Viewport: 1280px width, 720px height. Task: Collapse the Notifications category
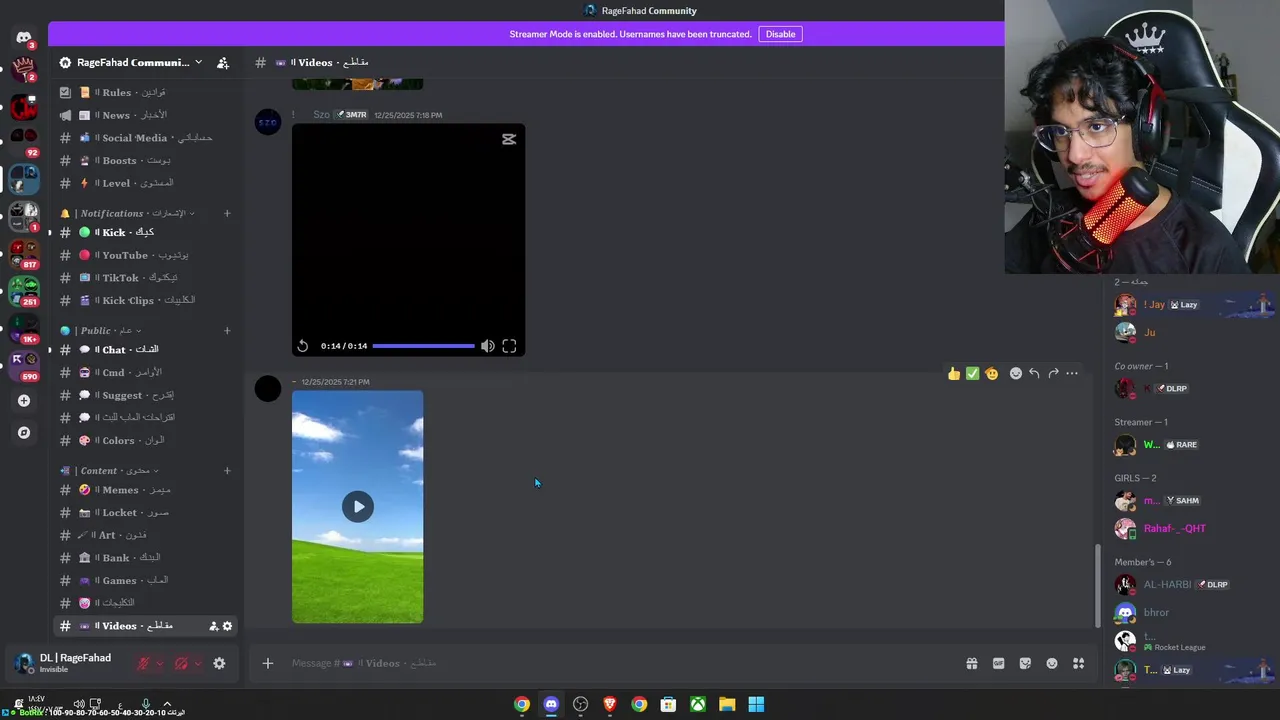tap(127, 213)
